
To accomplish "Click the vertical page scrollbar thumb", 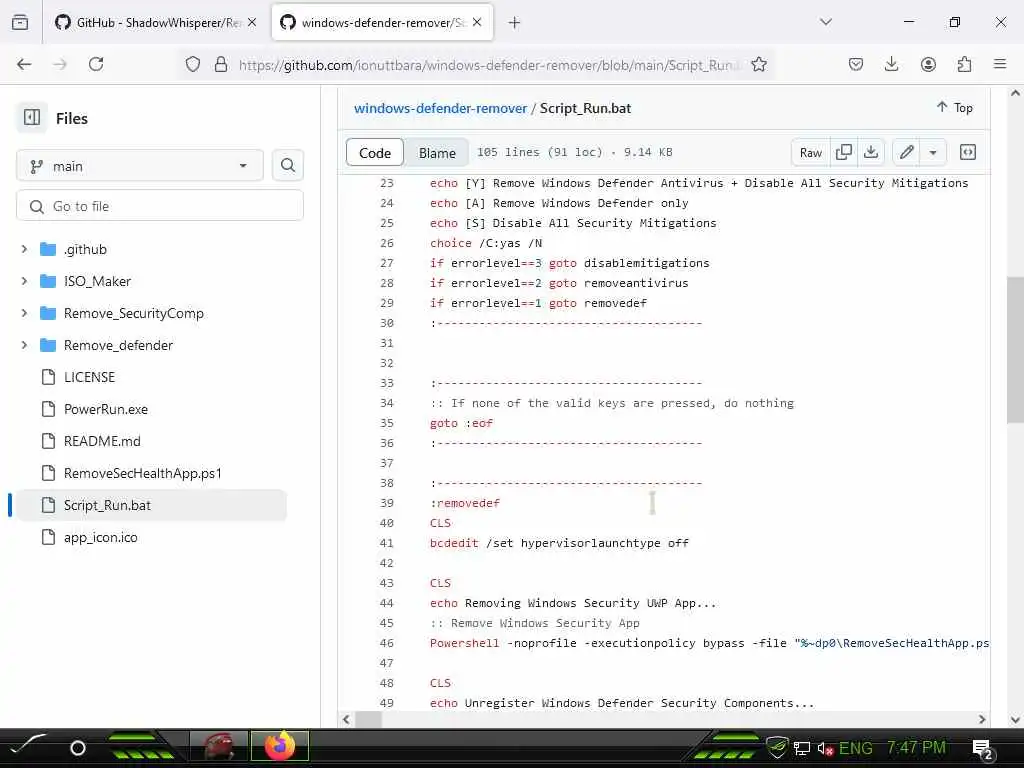I will [x=1015, y=349].
